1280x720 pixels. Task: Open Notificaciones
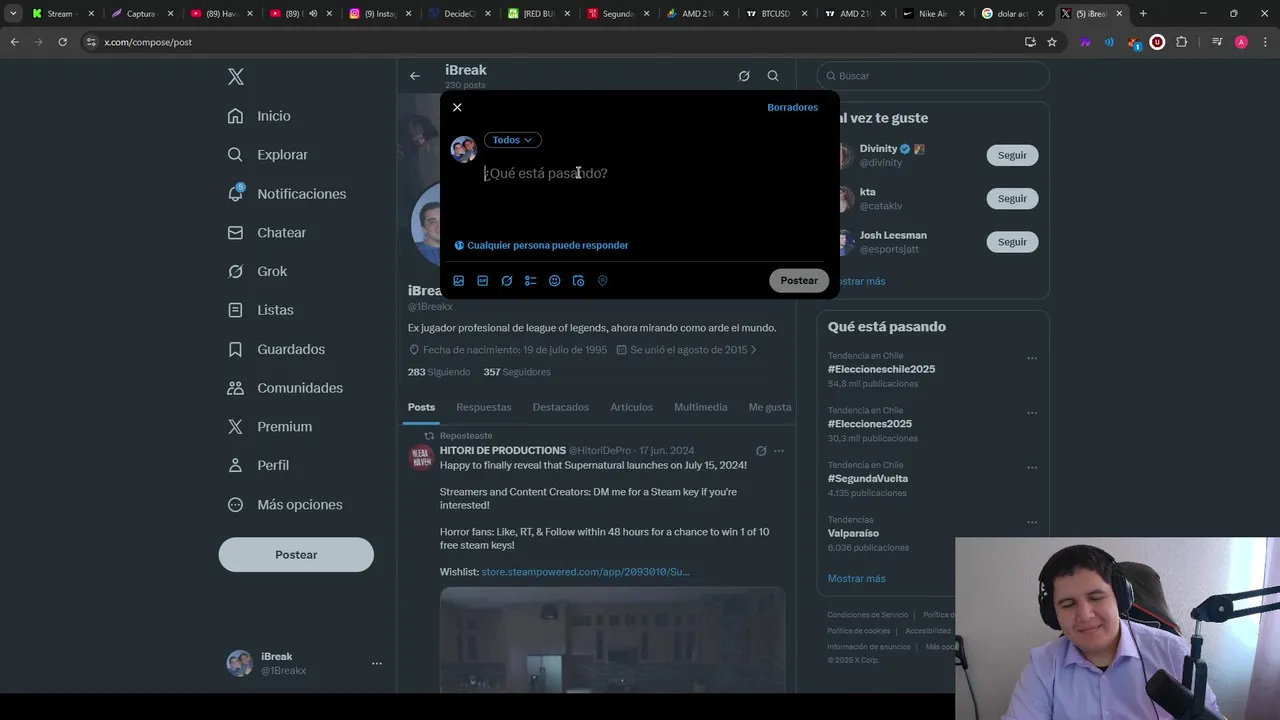pos(286,194)
